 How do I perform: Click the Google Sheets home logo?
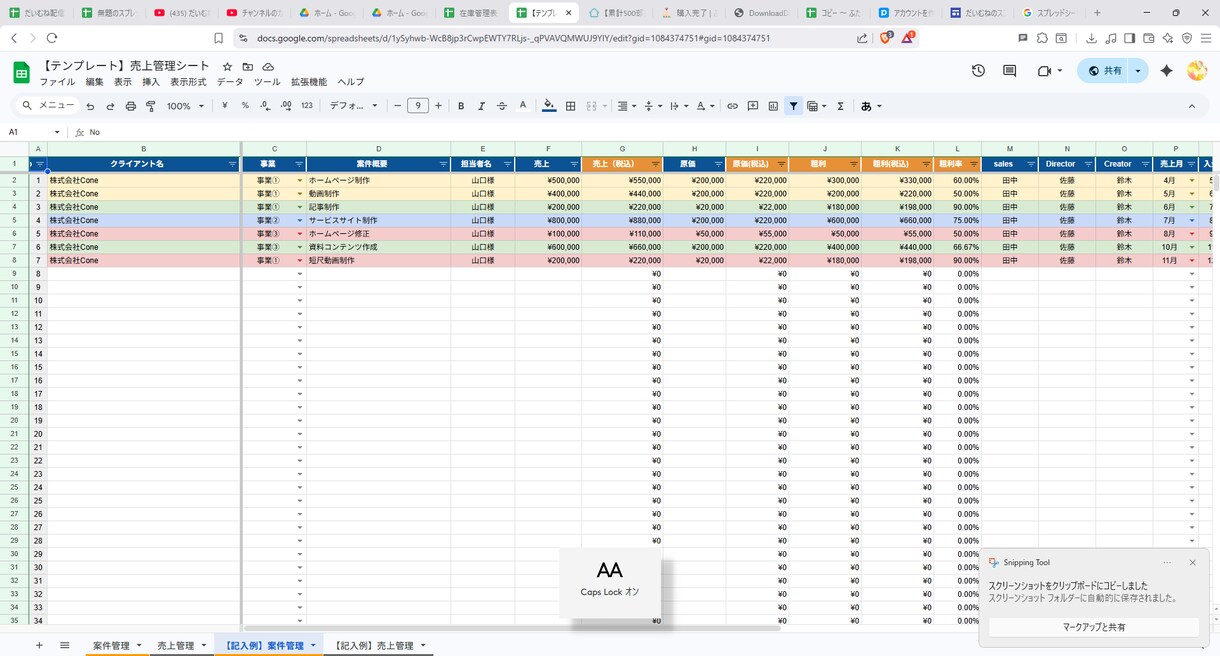(x=21, y=72)
